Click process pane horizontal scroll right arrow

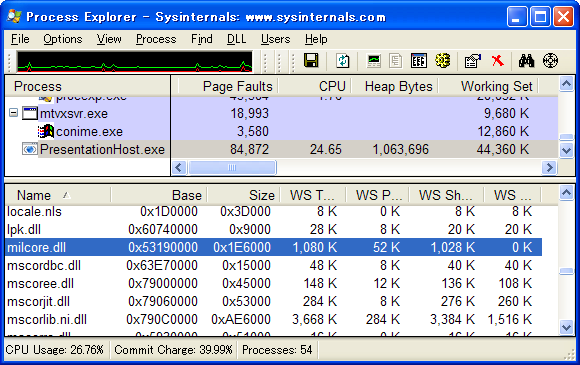tap(549, 168)
